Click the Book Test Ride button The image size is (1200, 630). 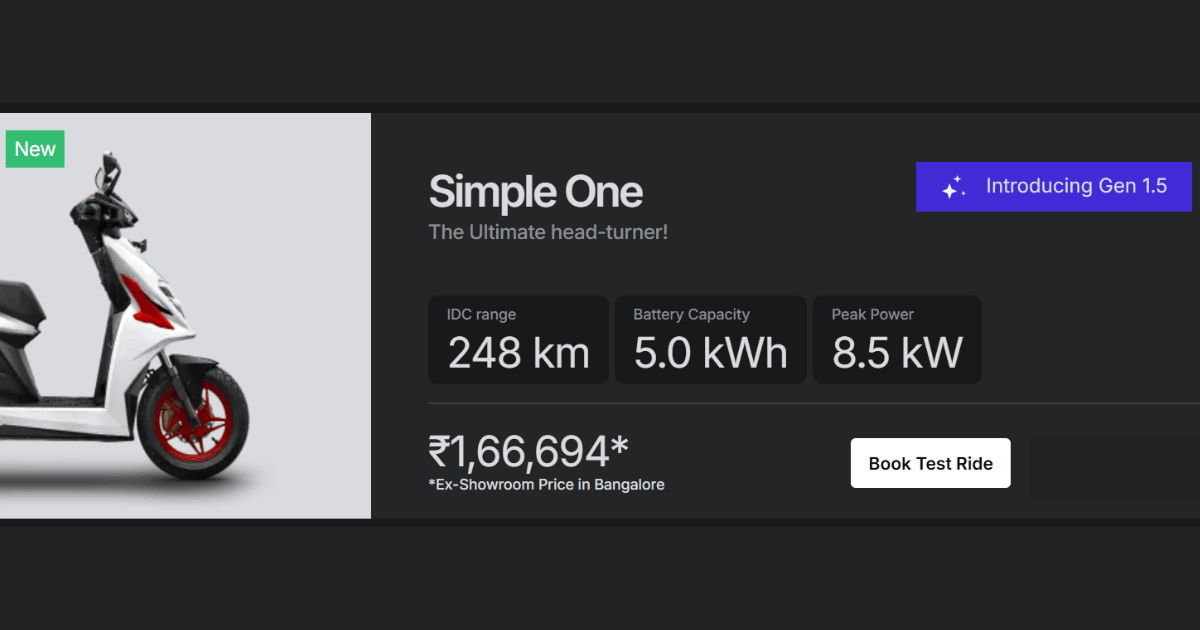[x=930, y=463]
